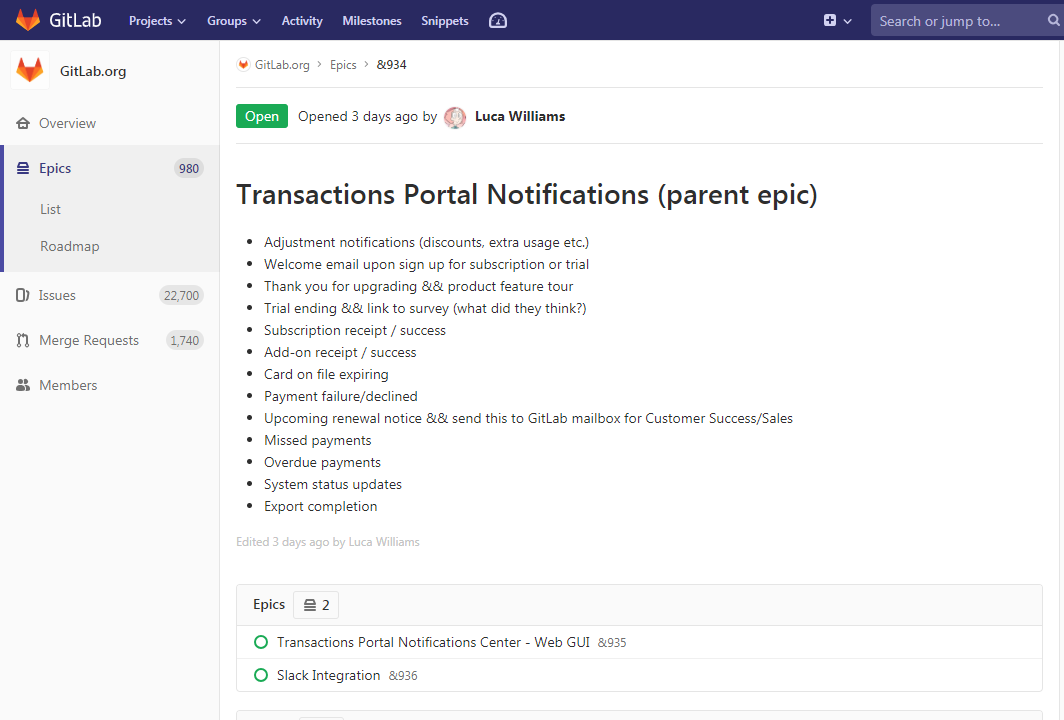
Task: Expand the Projects dropdown menu
Action: (157, 21)
